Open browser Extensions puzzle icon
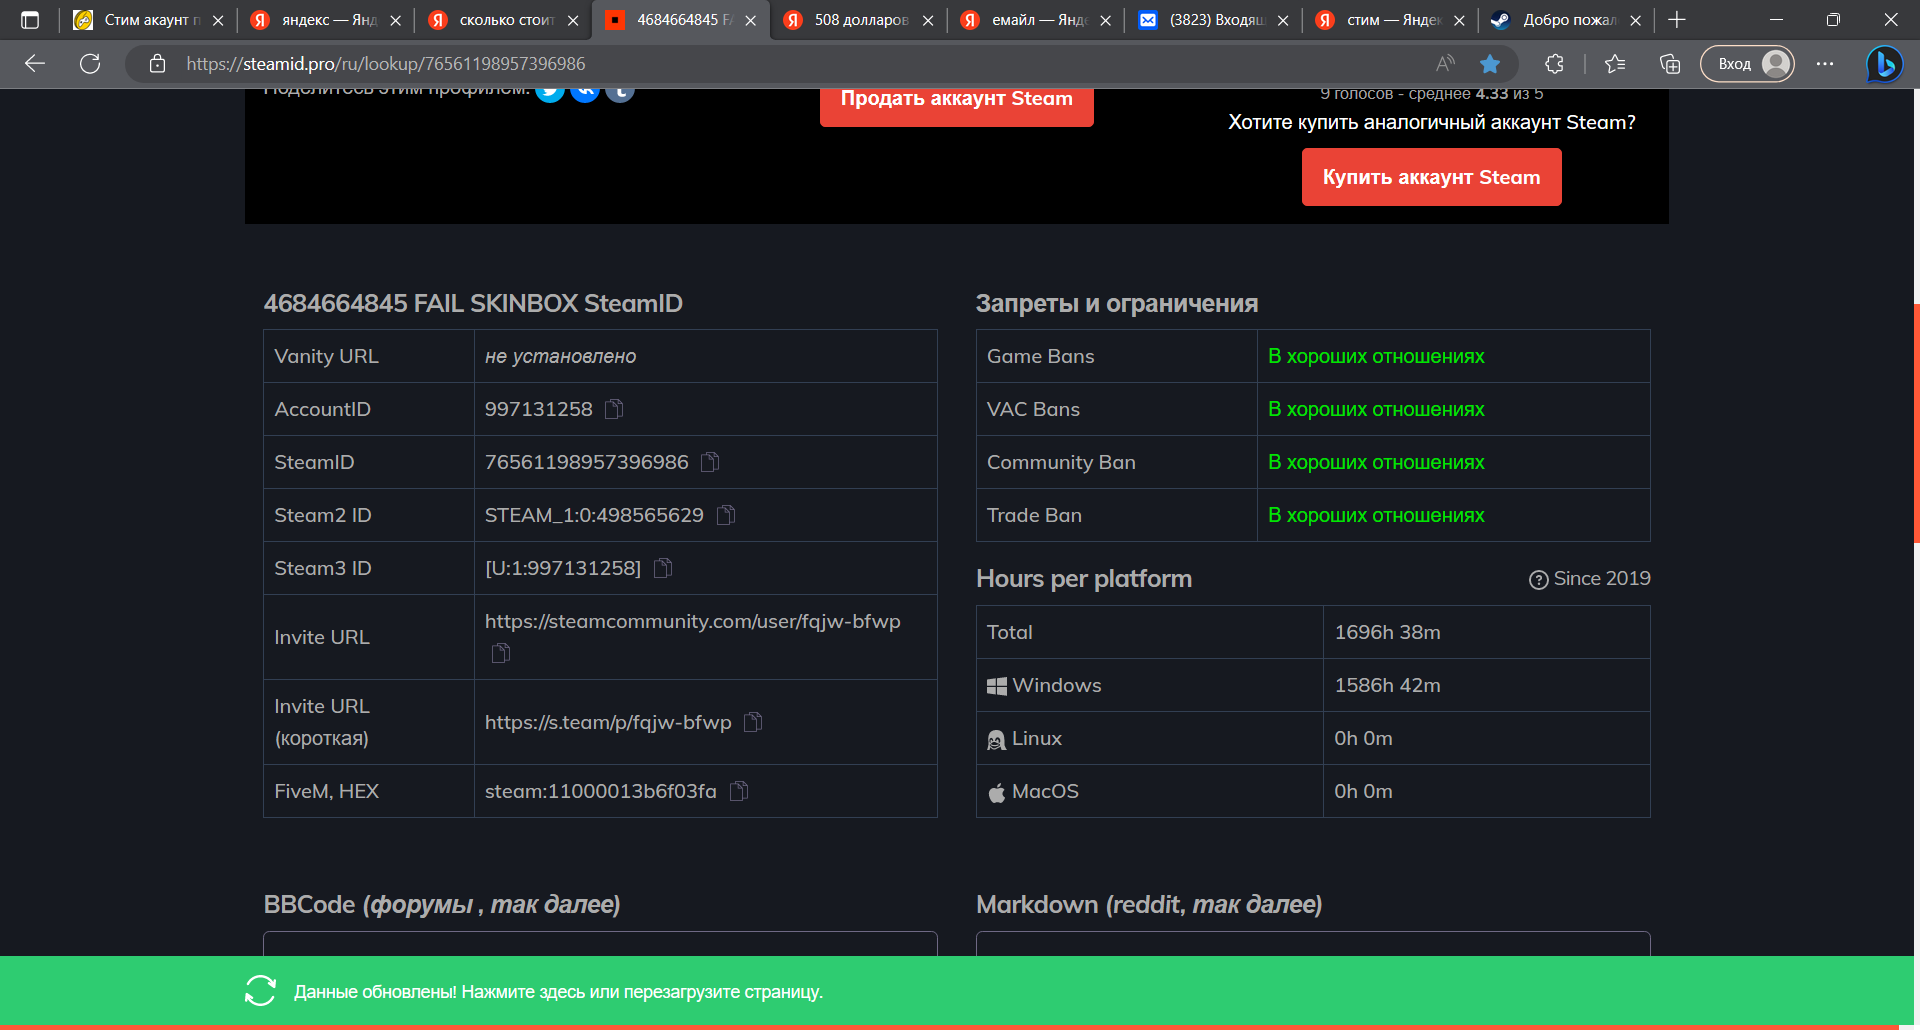Screen dimensions: 1920x1030 [1554, 64]
